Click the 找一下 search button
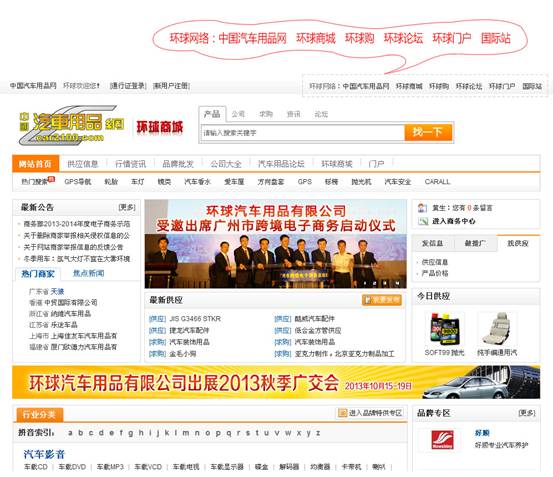 [x=428, y=133]
